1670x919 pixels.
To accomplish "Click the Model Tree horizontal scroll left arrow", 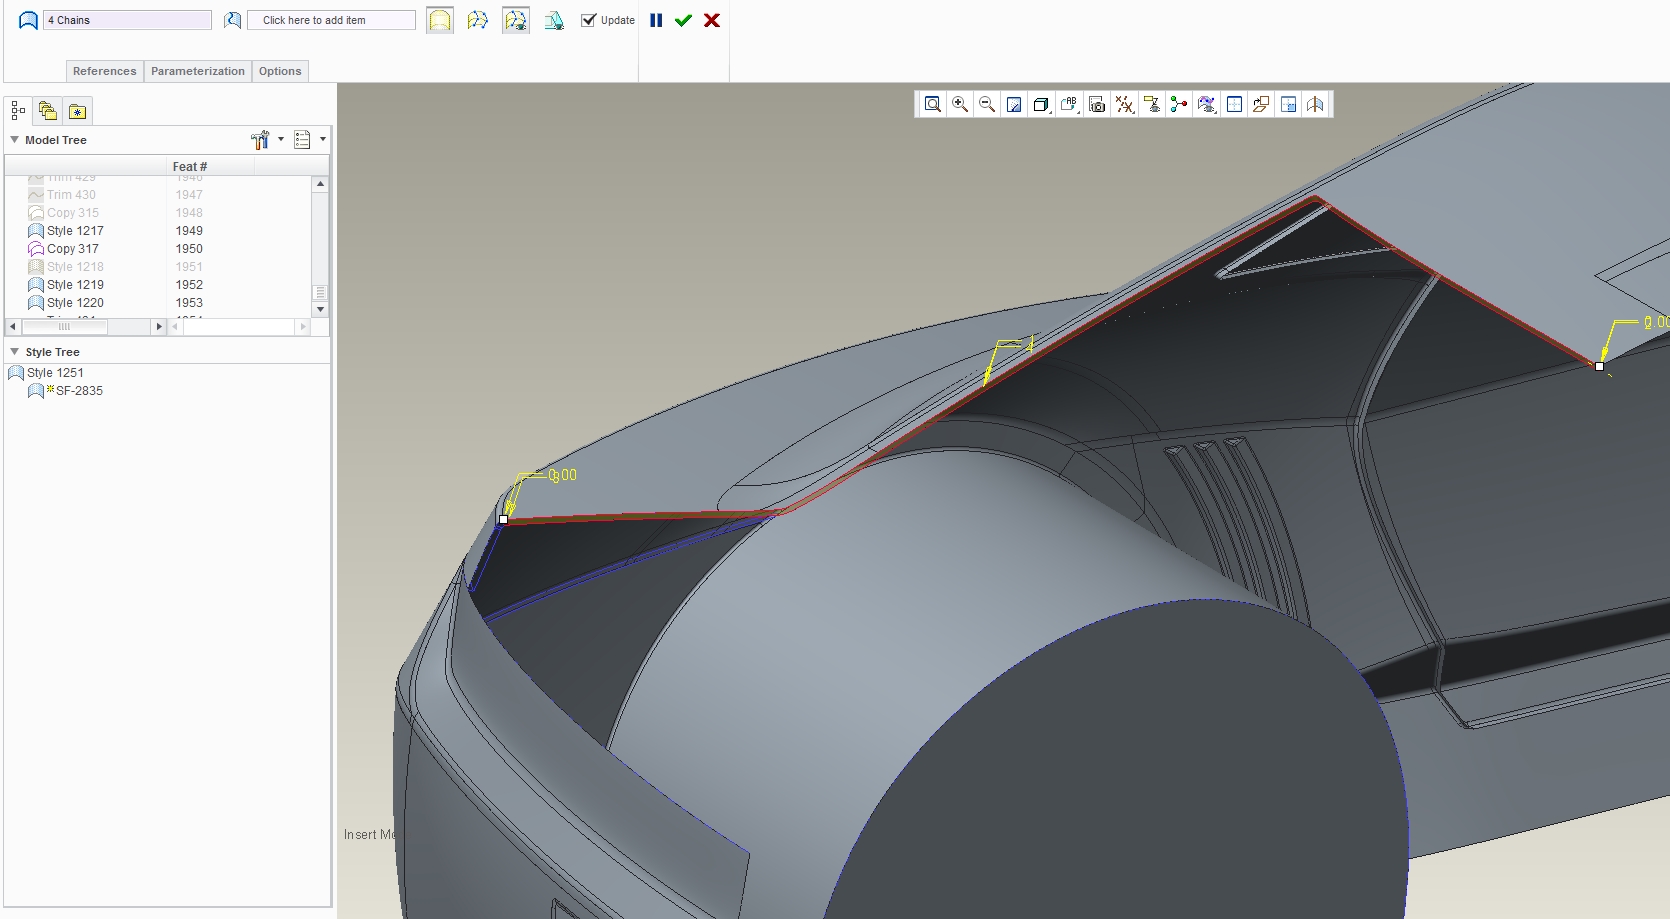I will (12, 327).
